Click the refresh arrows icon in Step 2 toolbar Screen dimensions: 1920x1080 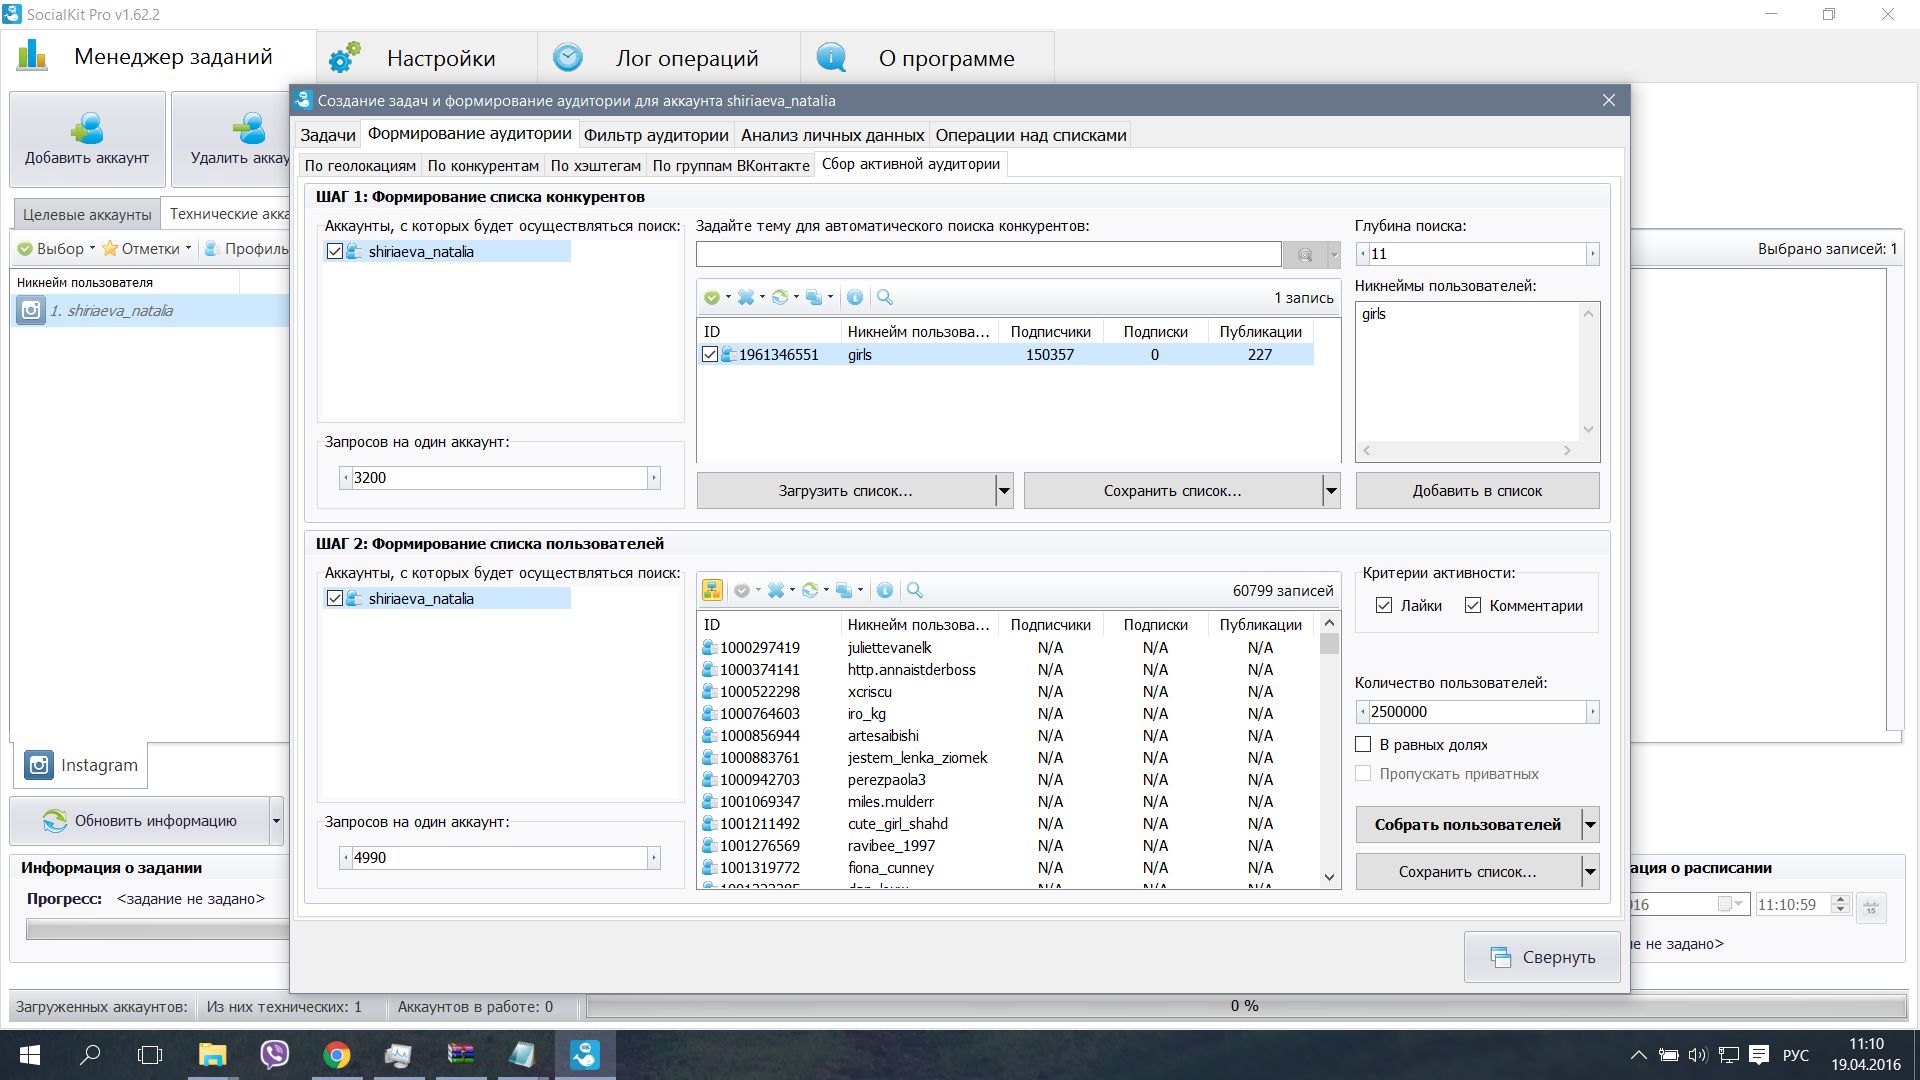(810, 590)
